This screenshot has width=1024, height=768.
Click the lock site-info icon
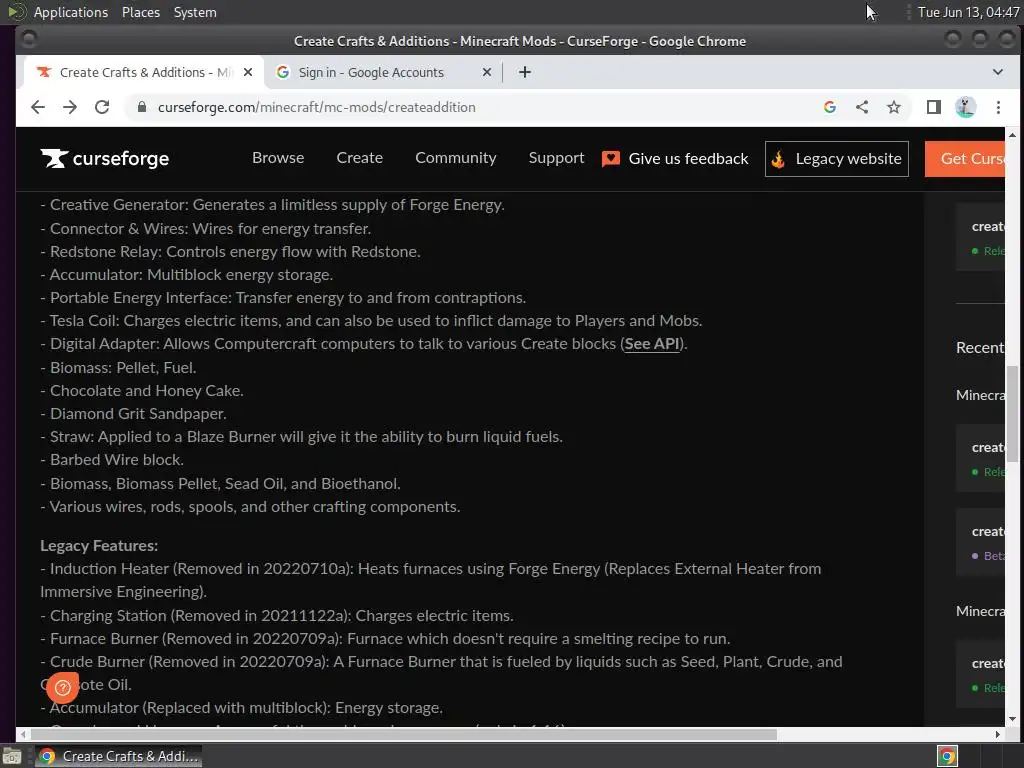142,107
